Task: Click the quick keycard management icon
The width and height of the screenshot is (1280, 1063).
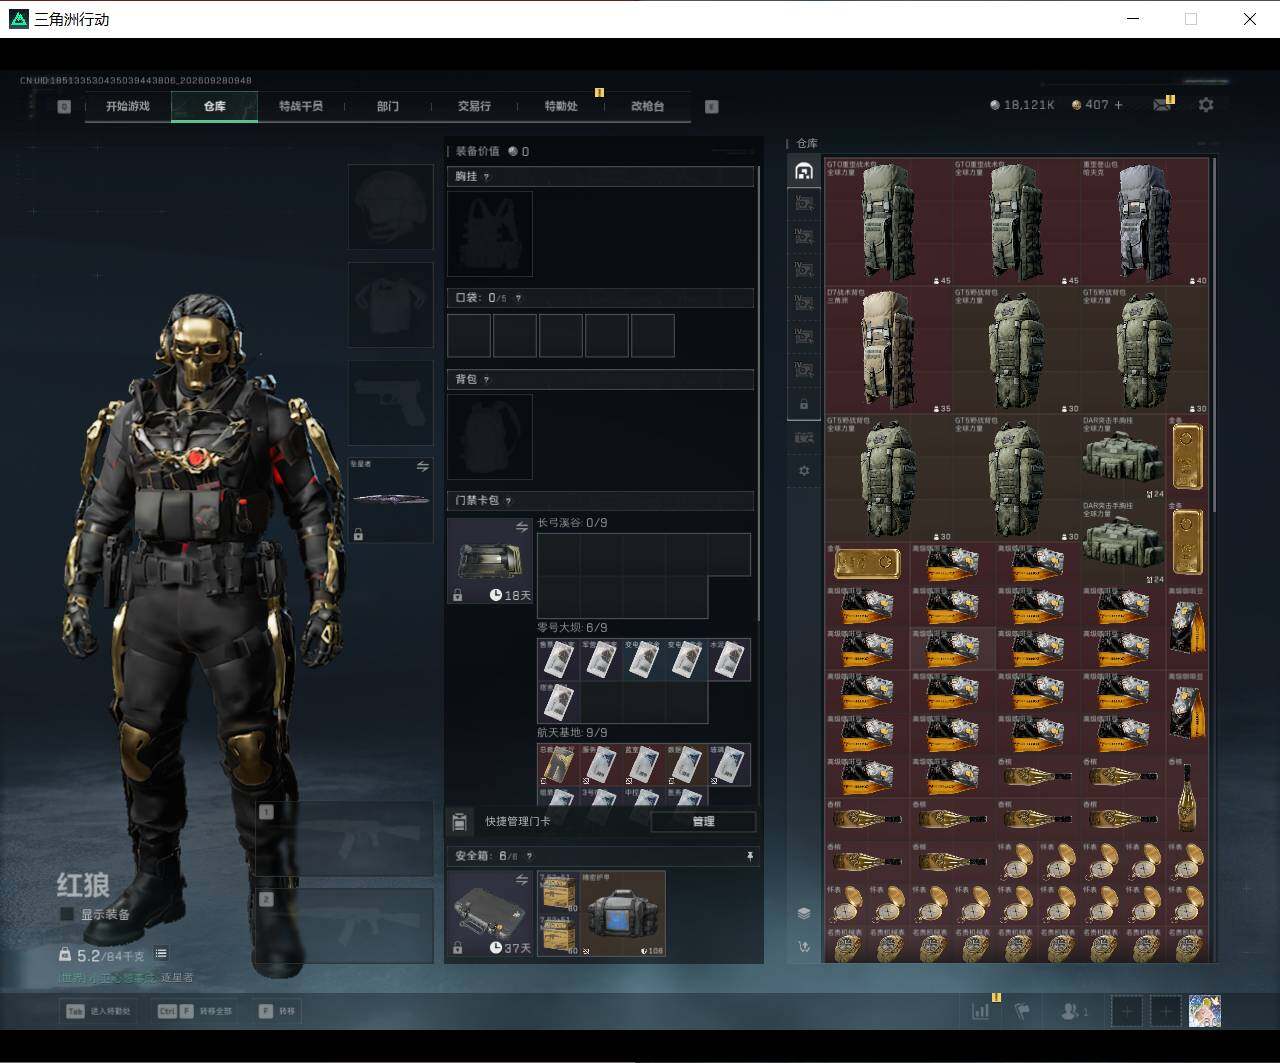Action: point(459,822)
